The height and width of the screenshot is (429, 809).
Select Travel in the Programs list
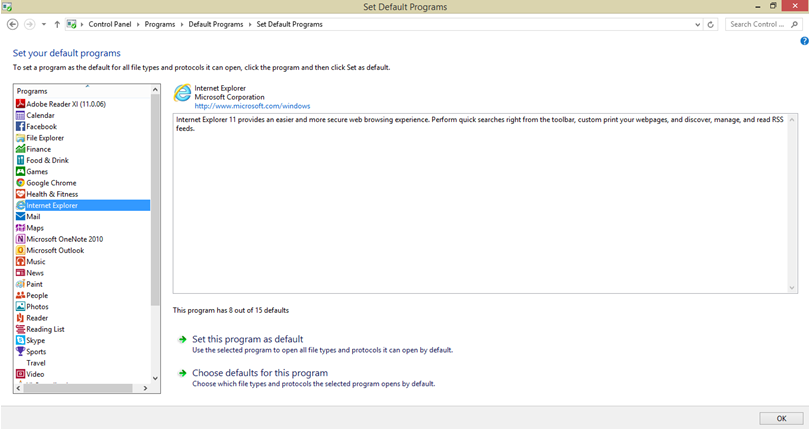point(36,363)
